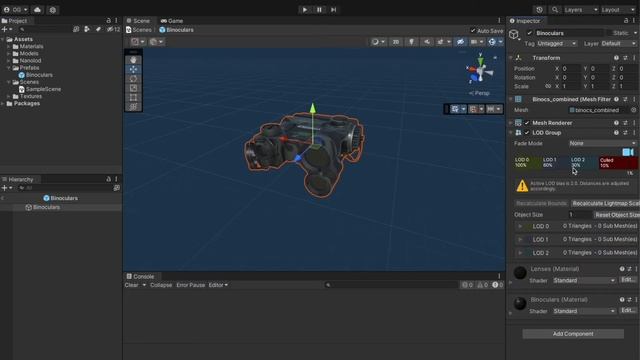Select the Move tool in scene toolbar
This screenshot has height=360, width=640.
133,69
